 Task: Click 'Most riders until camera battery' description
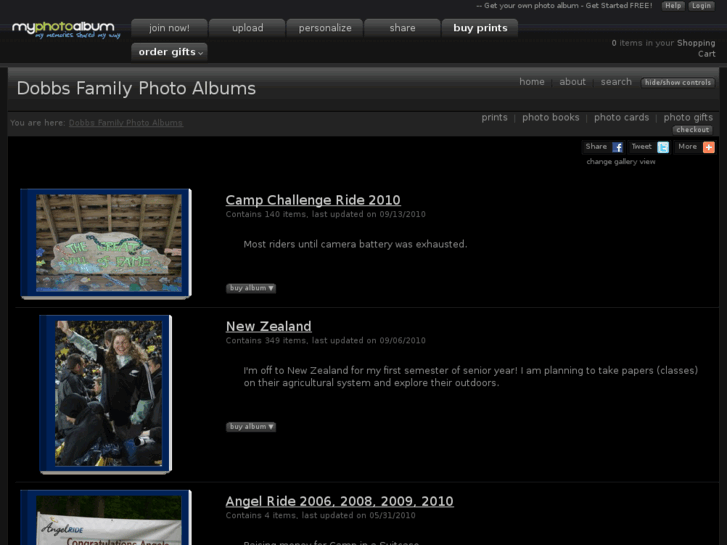(x=355, y=244)
